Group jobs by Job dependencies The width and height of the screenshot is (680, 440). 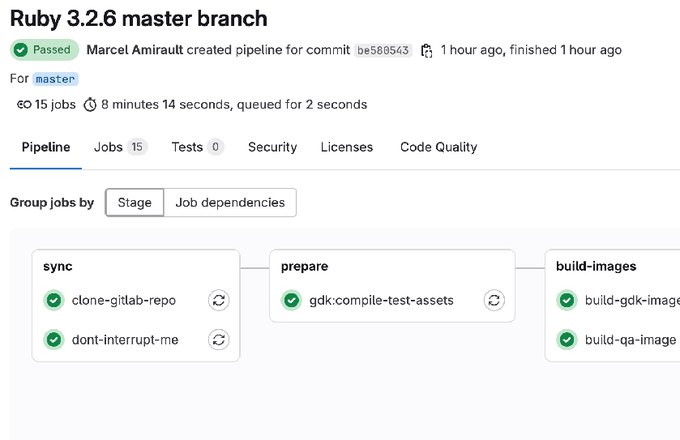pos(230,202)
